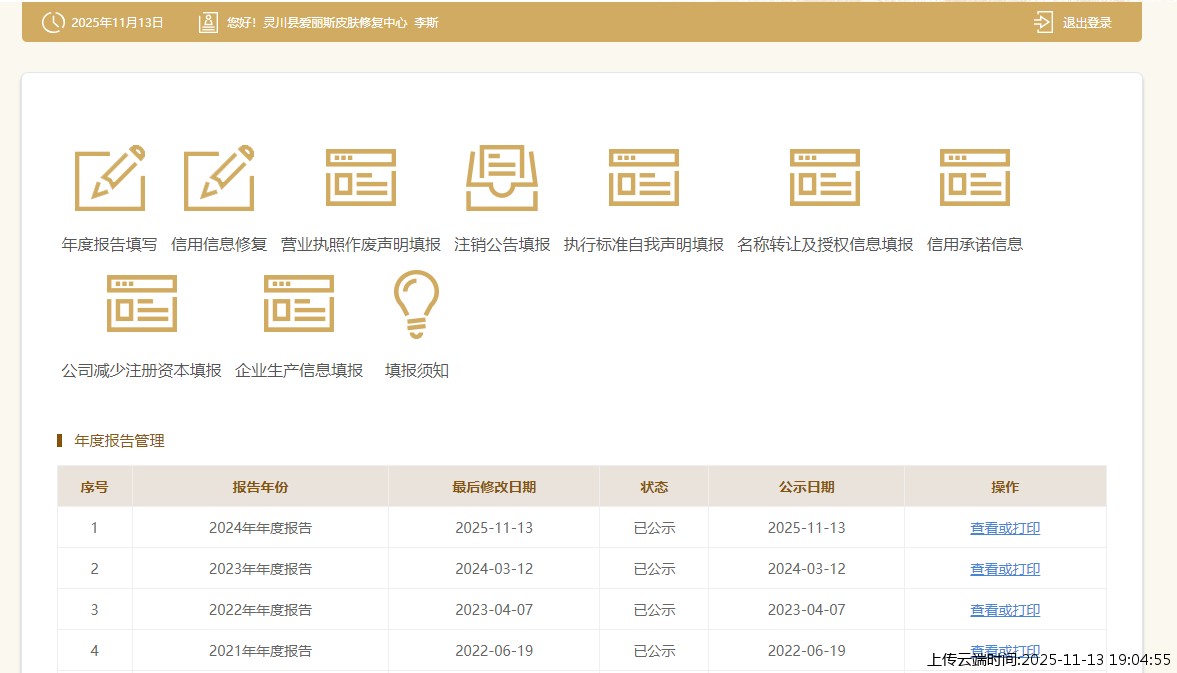Click the 报告年份 column header
The image size is (1177, 673).
tap(260, 487)
